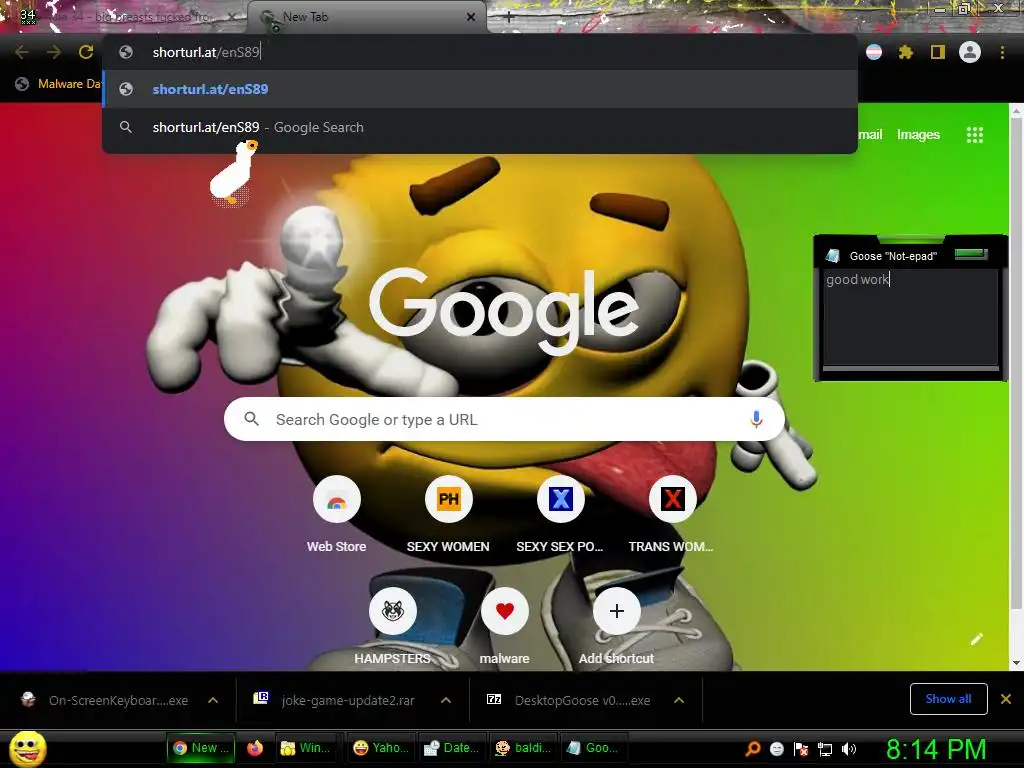Click the browser back arrow
The width and height of the screenshot is (1024, 768).
(22, 52)
